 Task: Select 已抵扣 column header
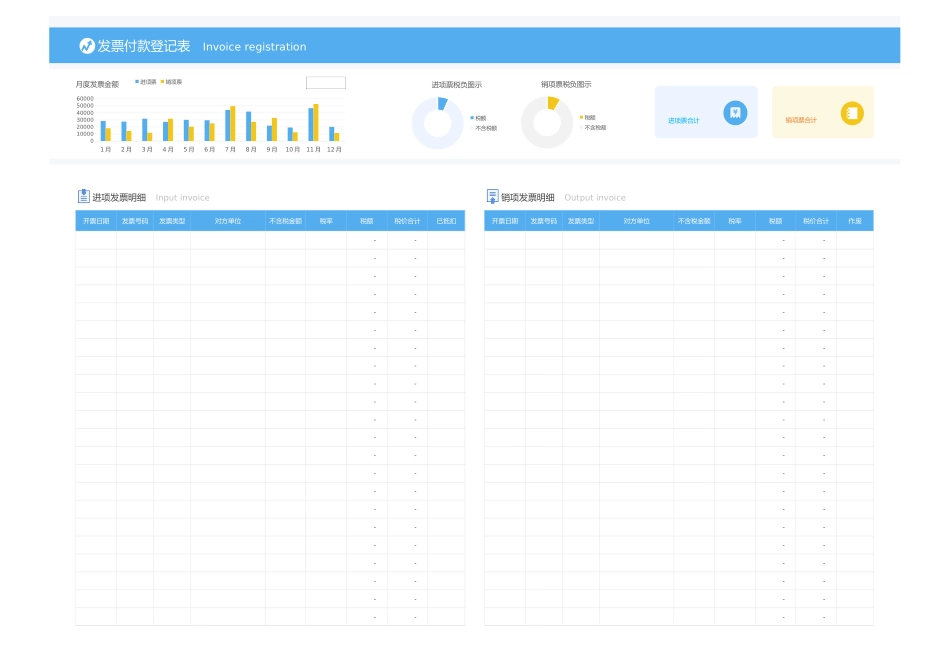tap(446, 221)
